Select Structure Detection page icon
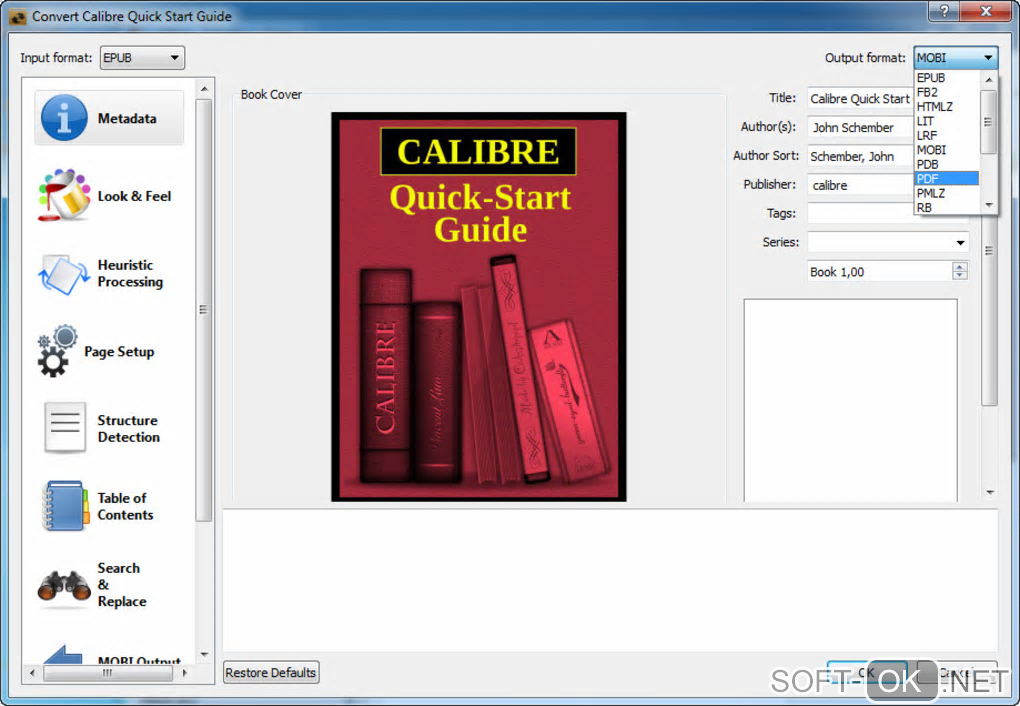1020x706 pixels. (64, 428)
